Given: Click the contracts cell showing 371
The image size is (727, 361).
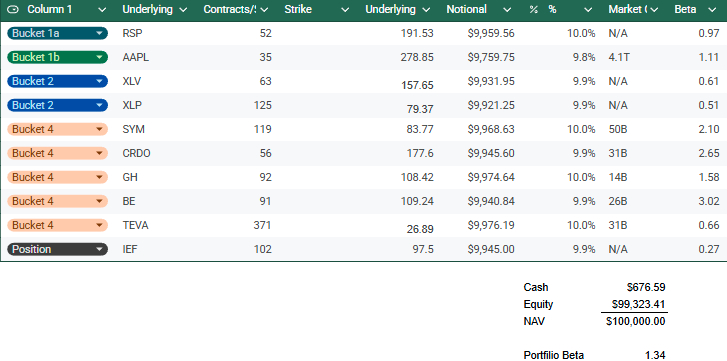Looking at the screenshot, I should coord(262,226).
